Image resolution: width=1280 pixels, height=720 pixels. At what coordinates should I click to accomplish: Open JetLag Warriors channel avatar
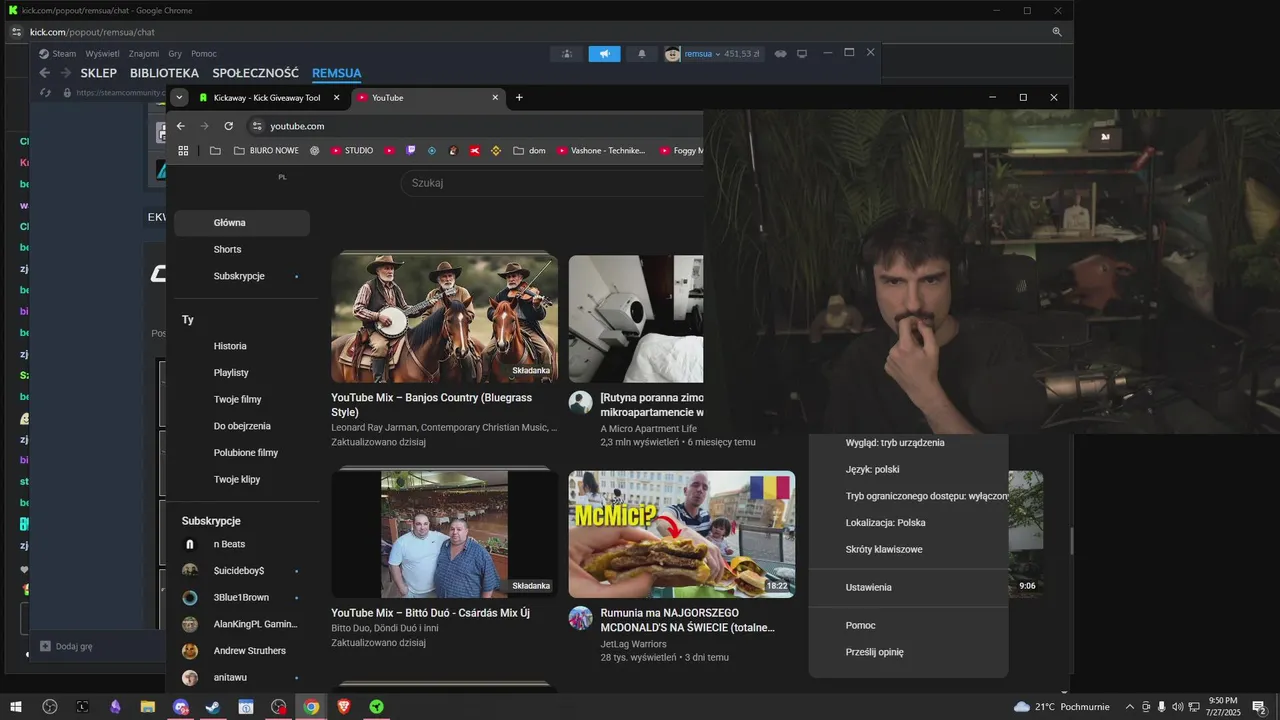(x=581, y=618)
